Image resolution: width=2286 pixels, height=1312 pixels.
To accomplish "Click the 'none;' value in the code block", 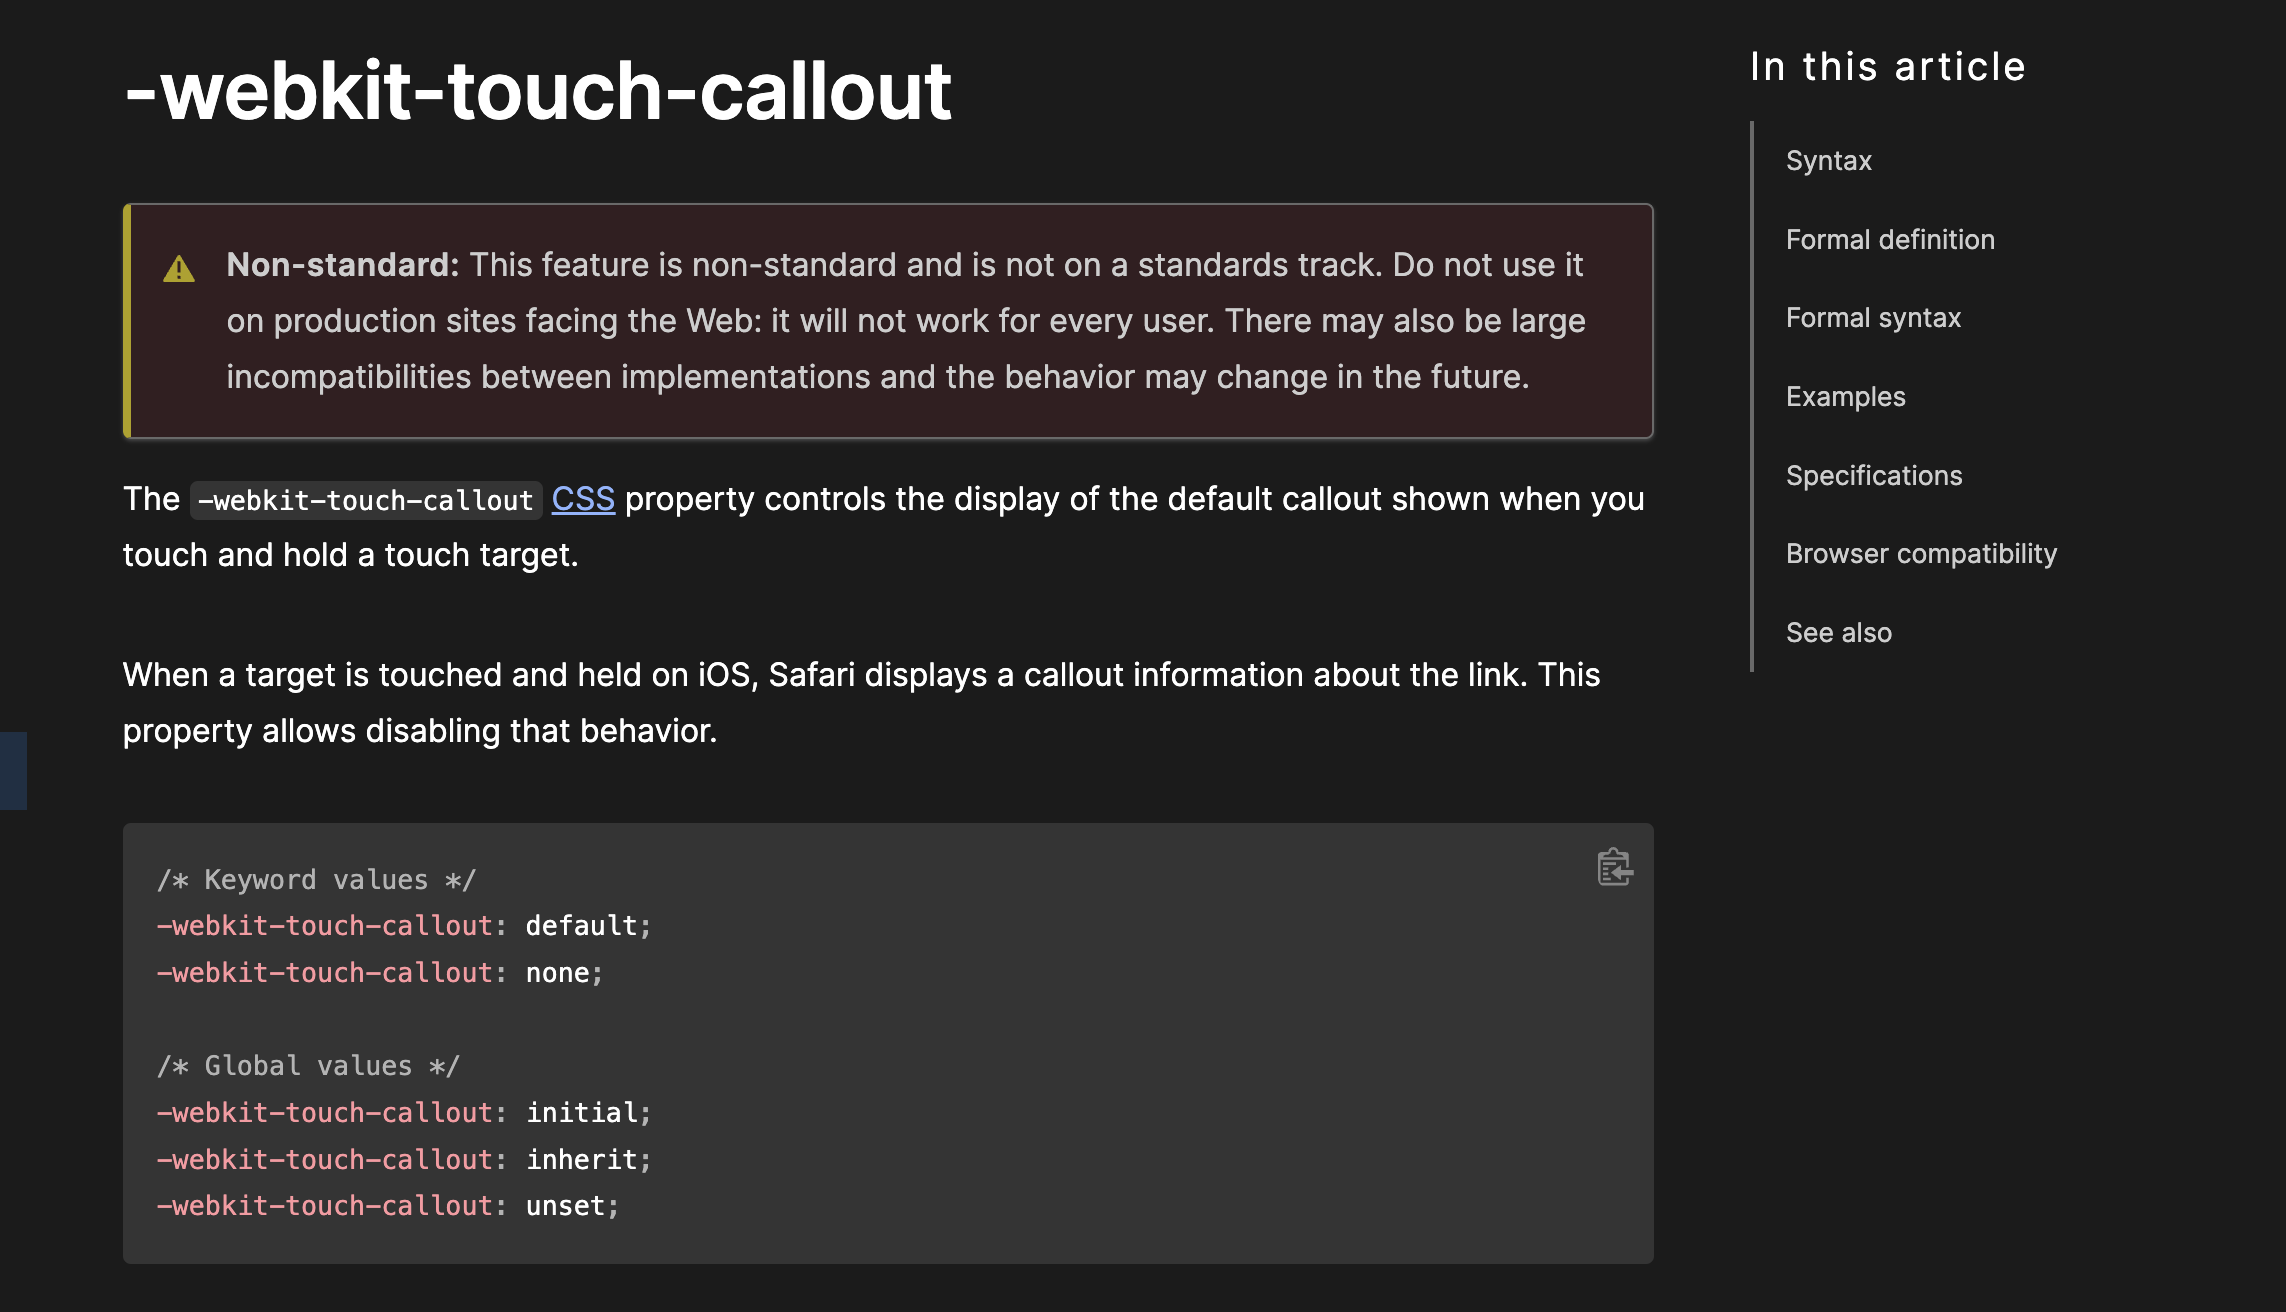I will tap(564, 973).
